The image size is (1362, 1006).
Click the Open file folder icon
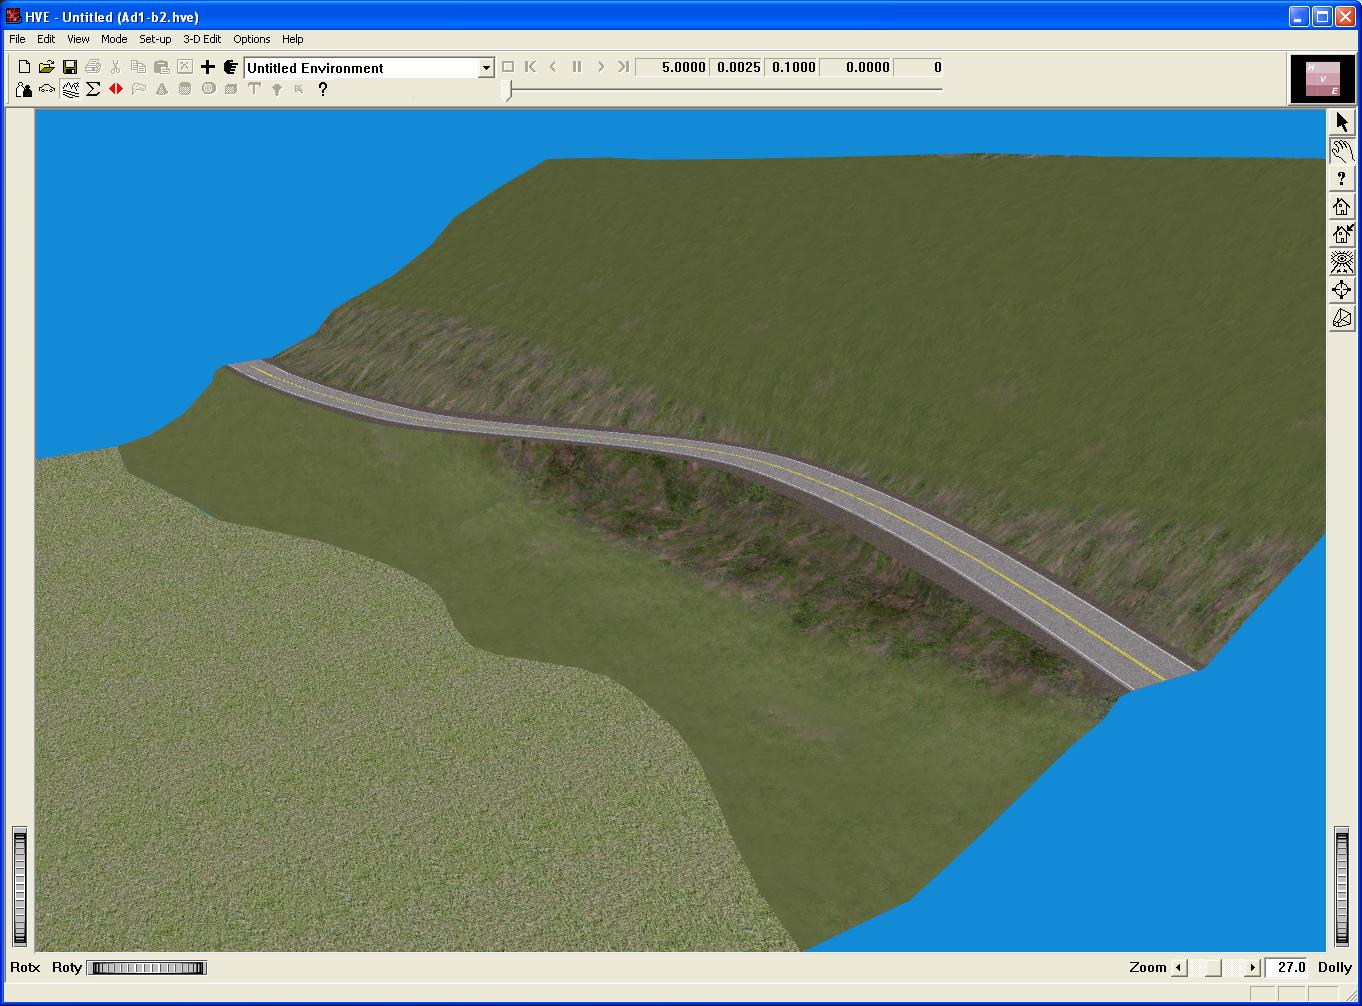[x=47, y=67]
